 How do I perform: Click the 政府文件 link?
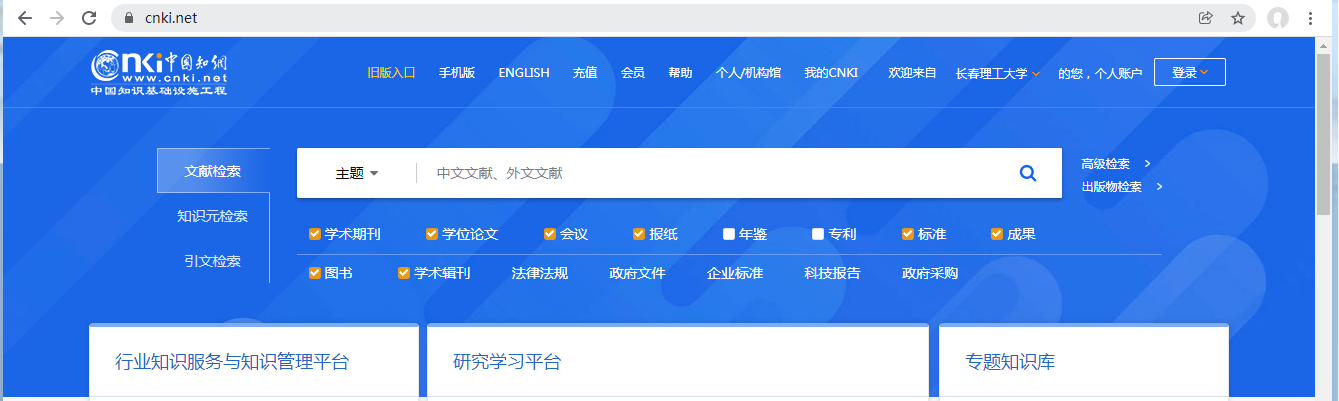point(637,273)
